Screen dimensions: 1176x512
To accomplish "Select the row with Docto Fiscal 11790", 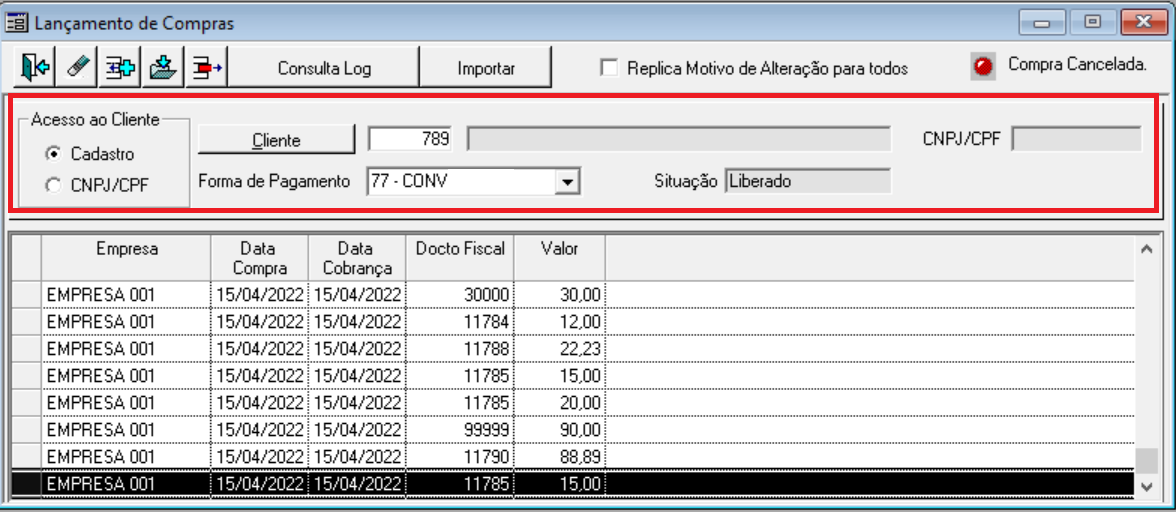I will [x=574, y=457].
